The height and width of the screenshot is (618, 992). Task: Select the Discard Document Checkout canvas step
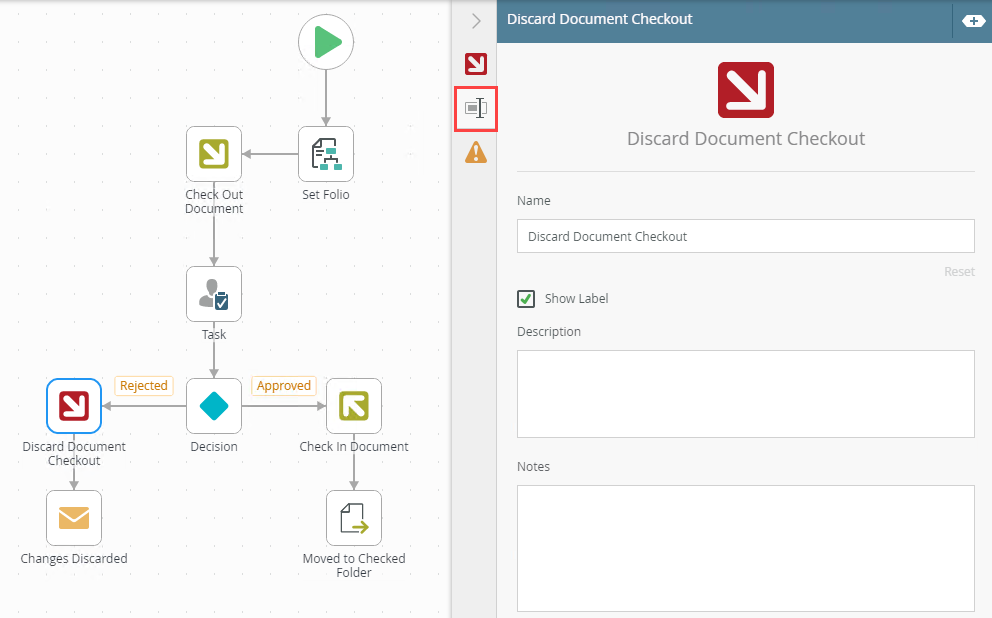point(74,406)
